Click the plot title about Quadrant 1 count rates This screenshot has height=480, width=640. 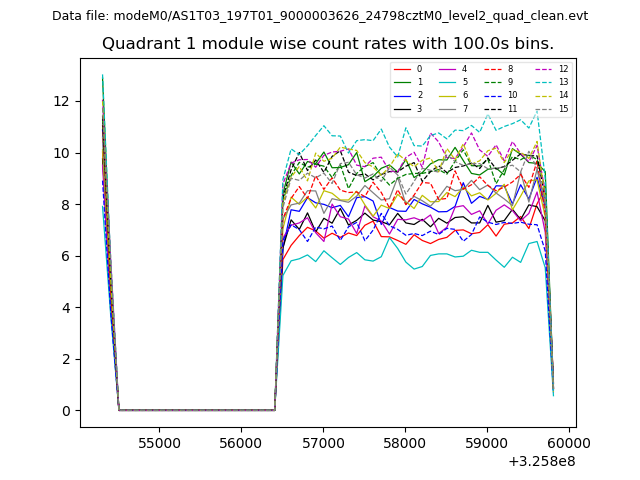[x=327, y=44]
